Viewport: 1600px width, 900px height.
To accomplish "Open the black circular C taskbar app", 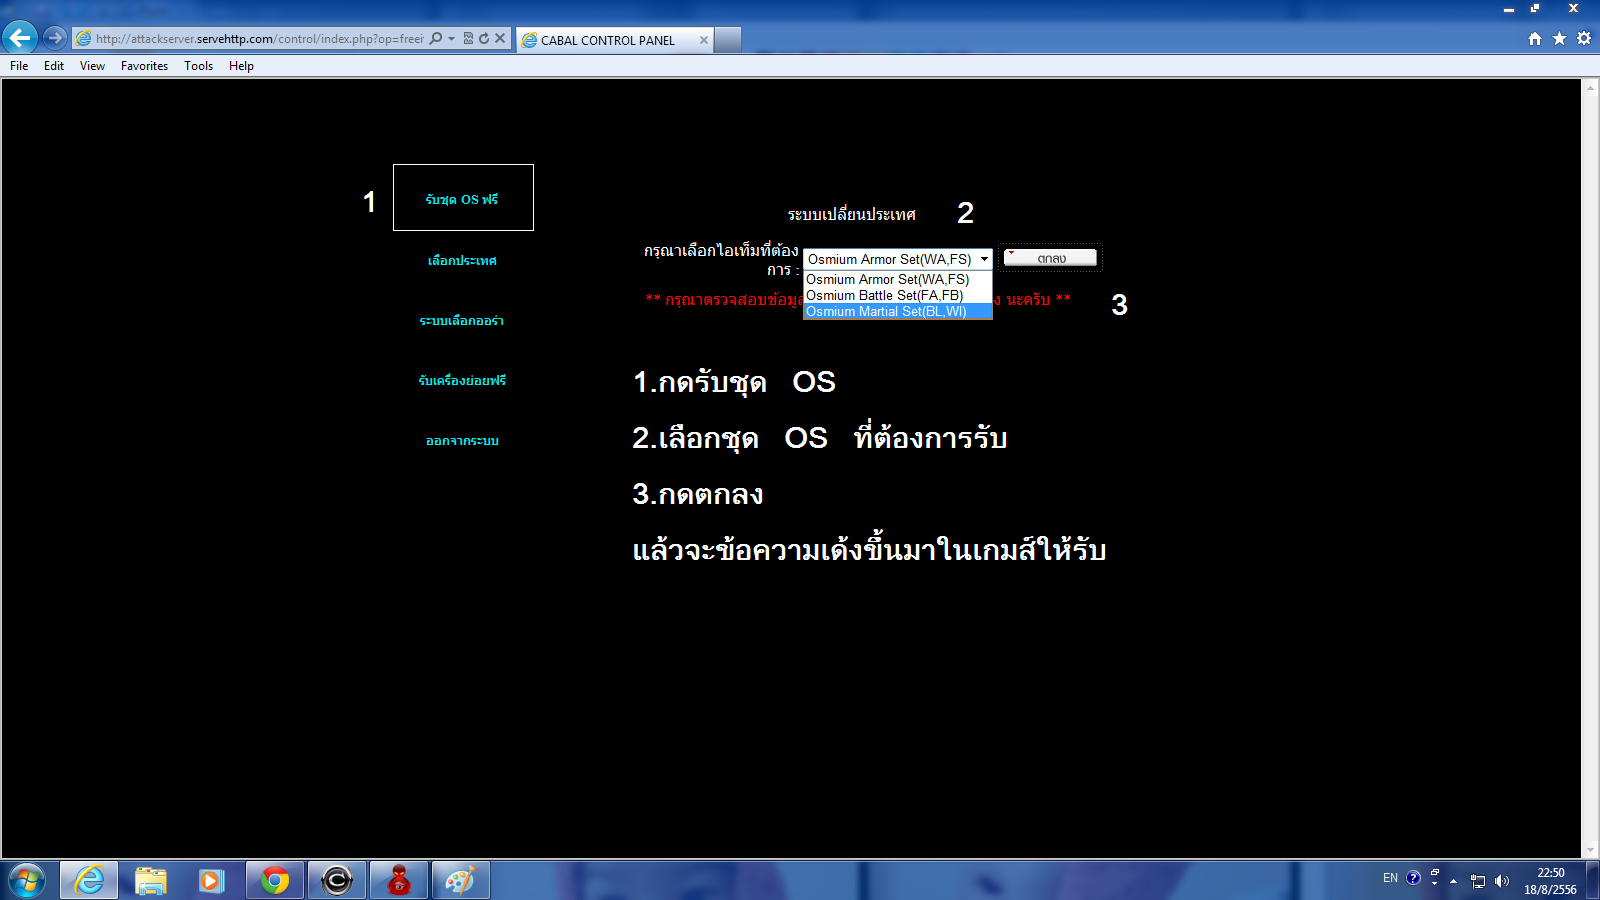I will pyautogui.click(x=337, y=881).
